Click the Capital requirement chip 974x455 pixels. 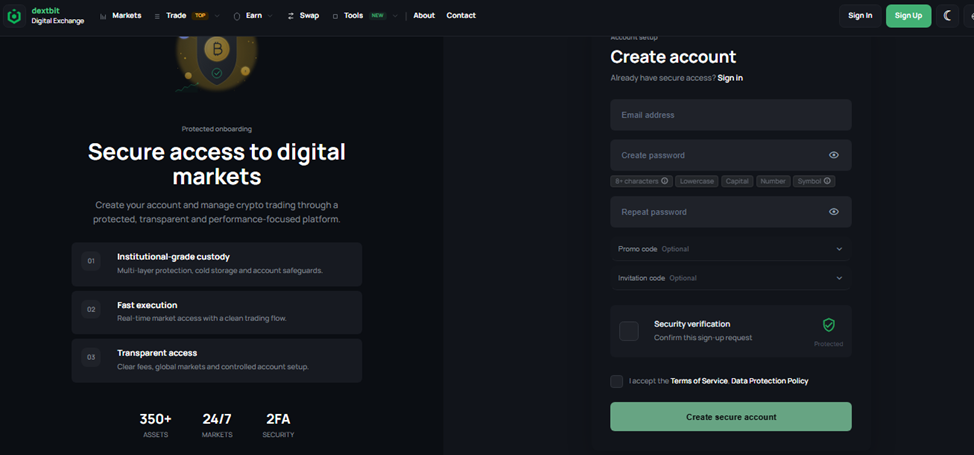click(x=737, y=182)
